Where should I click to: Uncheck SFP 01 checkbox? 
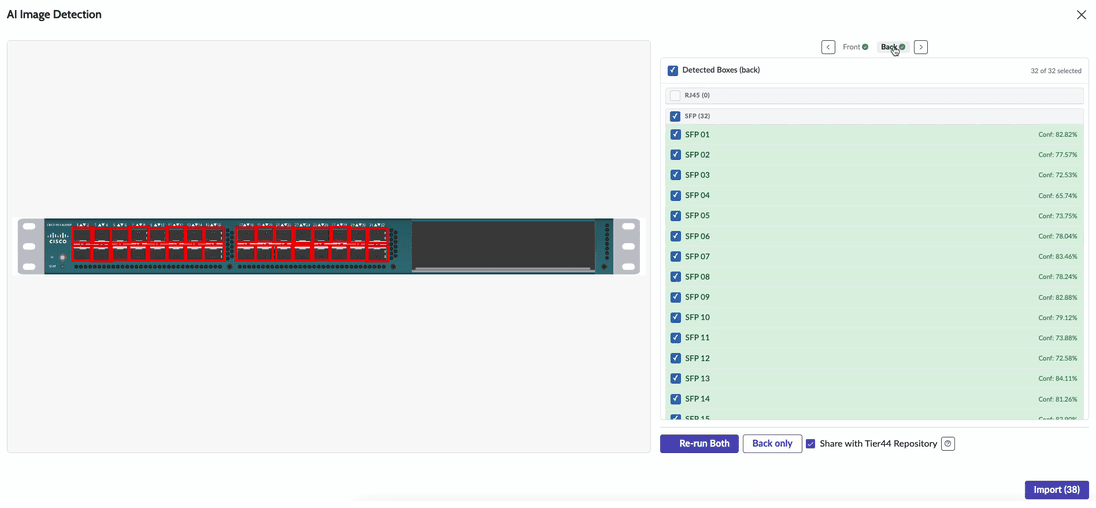click(675, 134)
